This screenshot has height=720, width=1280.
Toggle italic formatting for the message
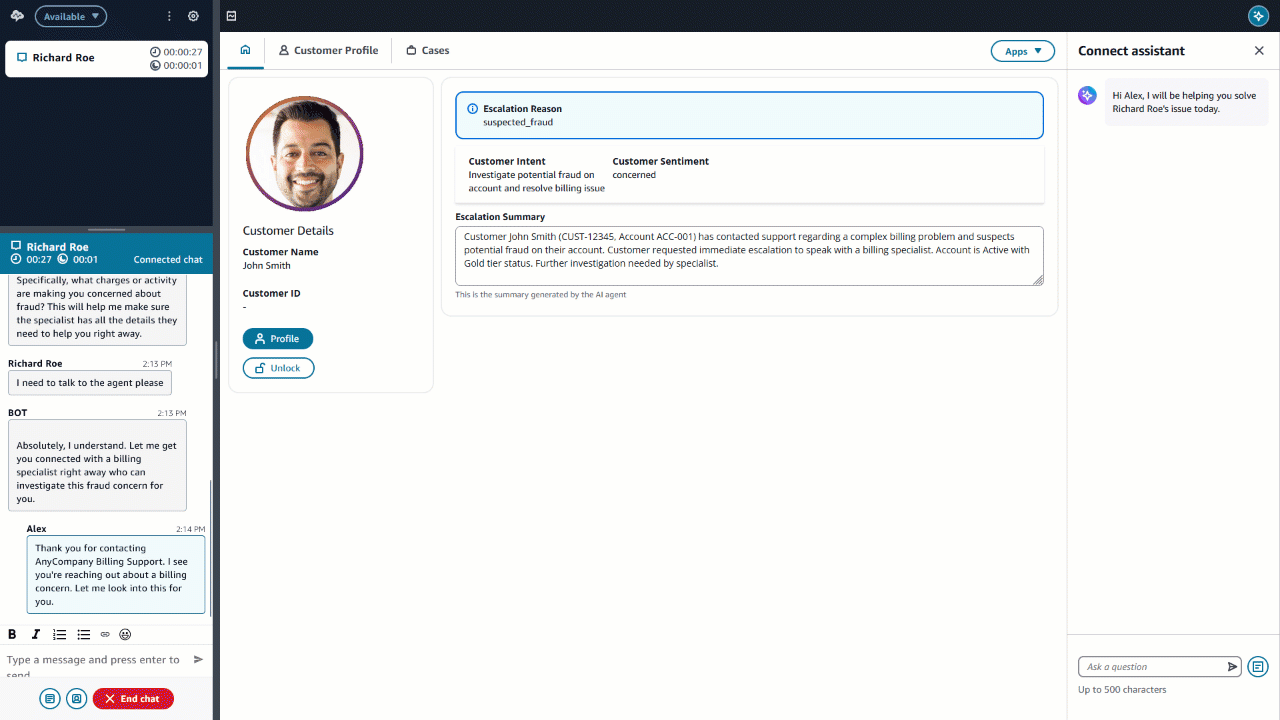point(35,634)
